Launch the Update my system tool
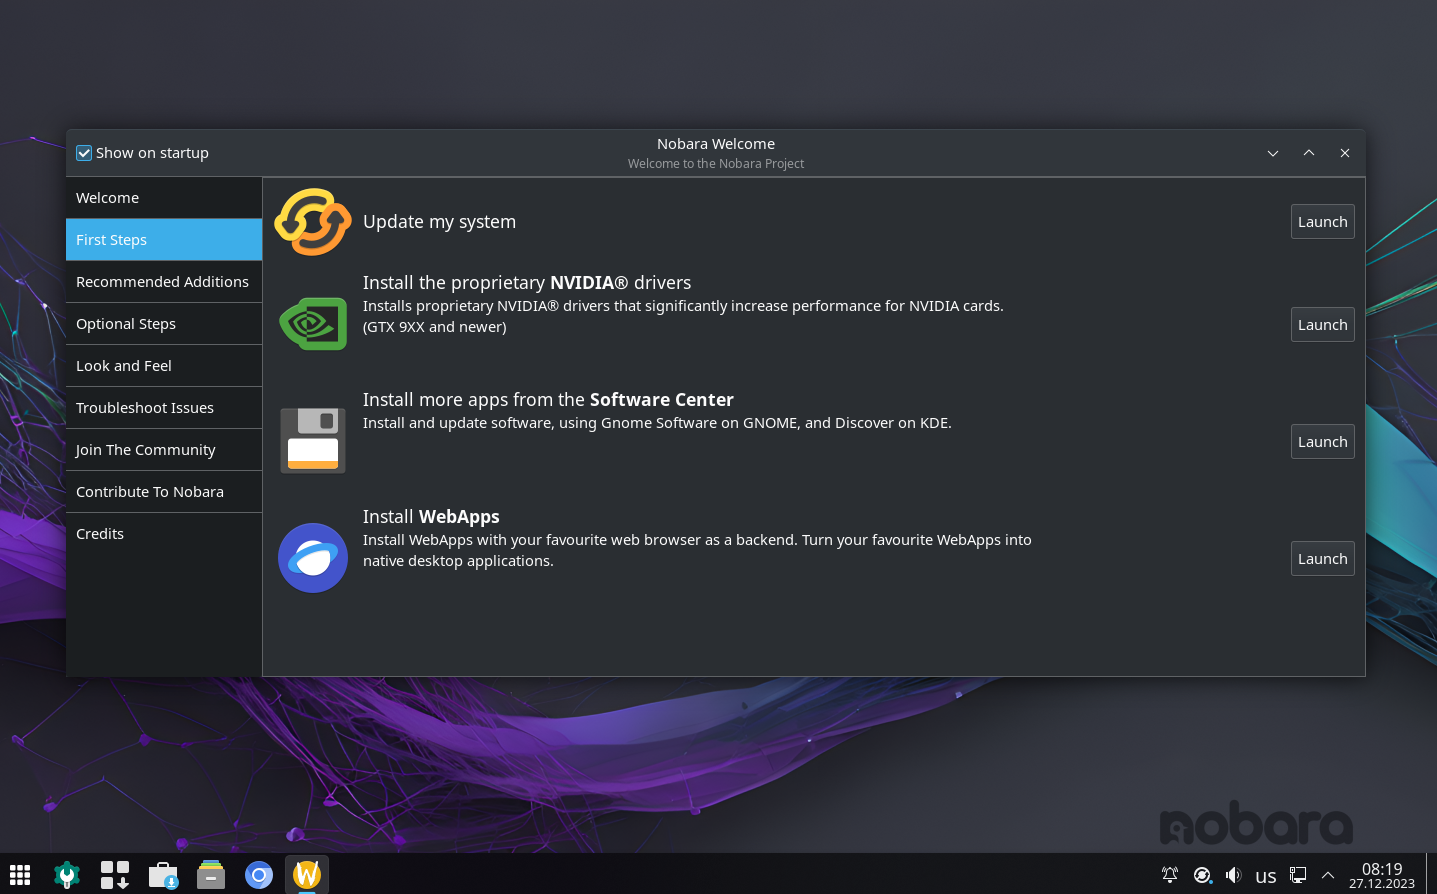 tap(1322, 222)
